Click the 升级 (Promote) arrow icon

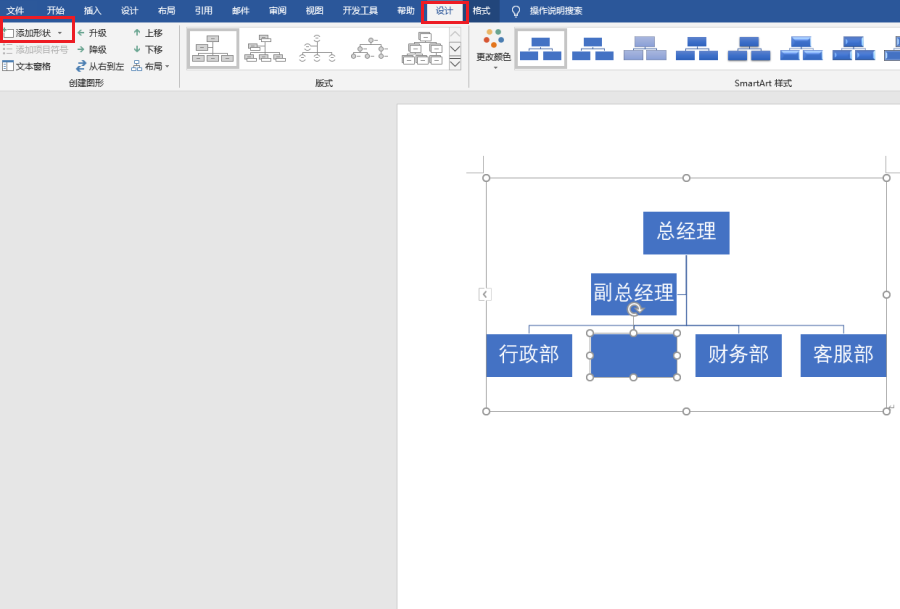[x=81, y=33]
